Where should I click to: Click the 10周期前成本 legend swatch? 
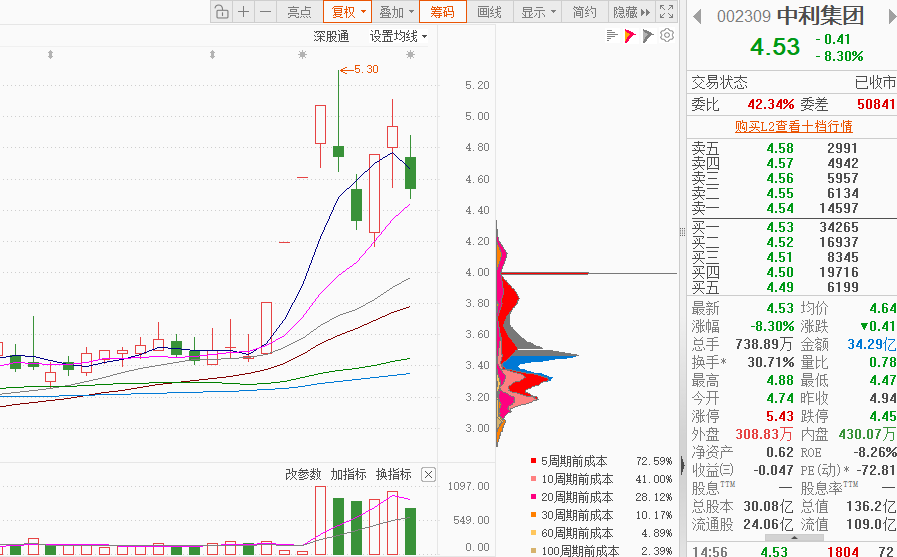pos(534,479)
